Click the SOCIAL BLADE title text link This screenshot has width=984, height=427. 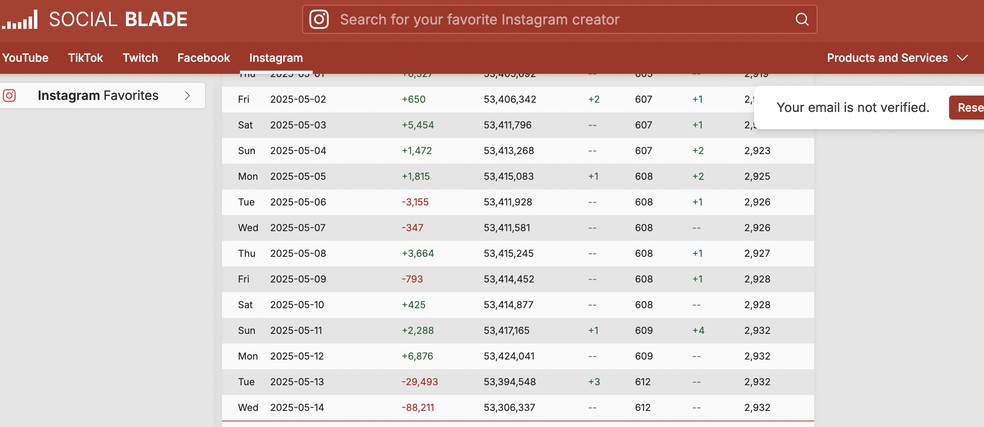click(118, 19)
